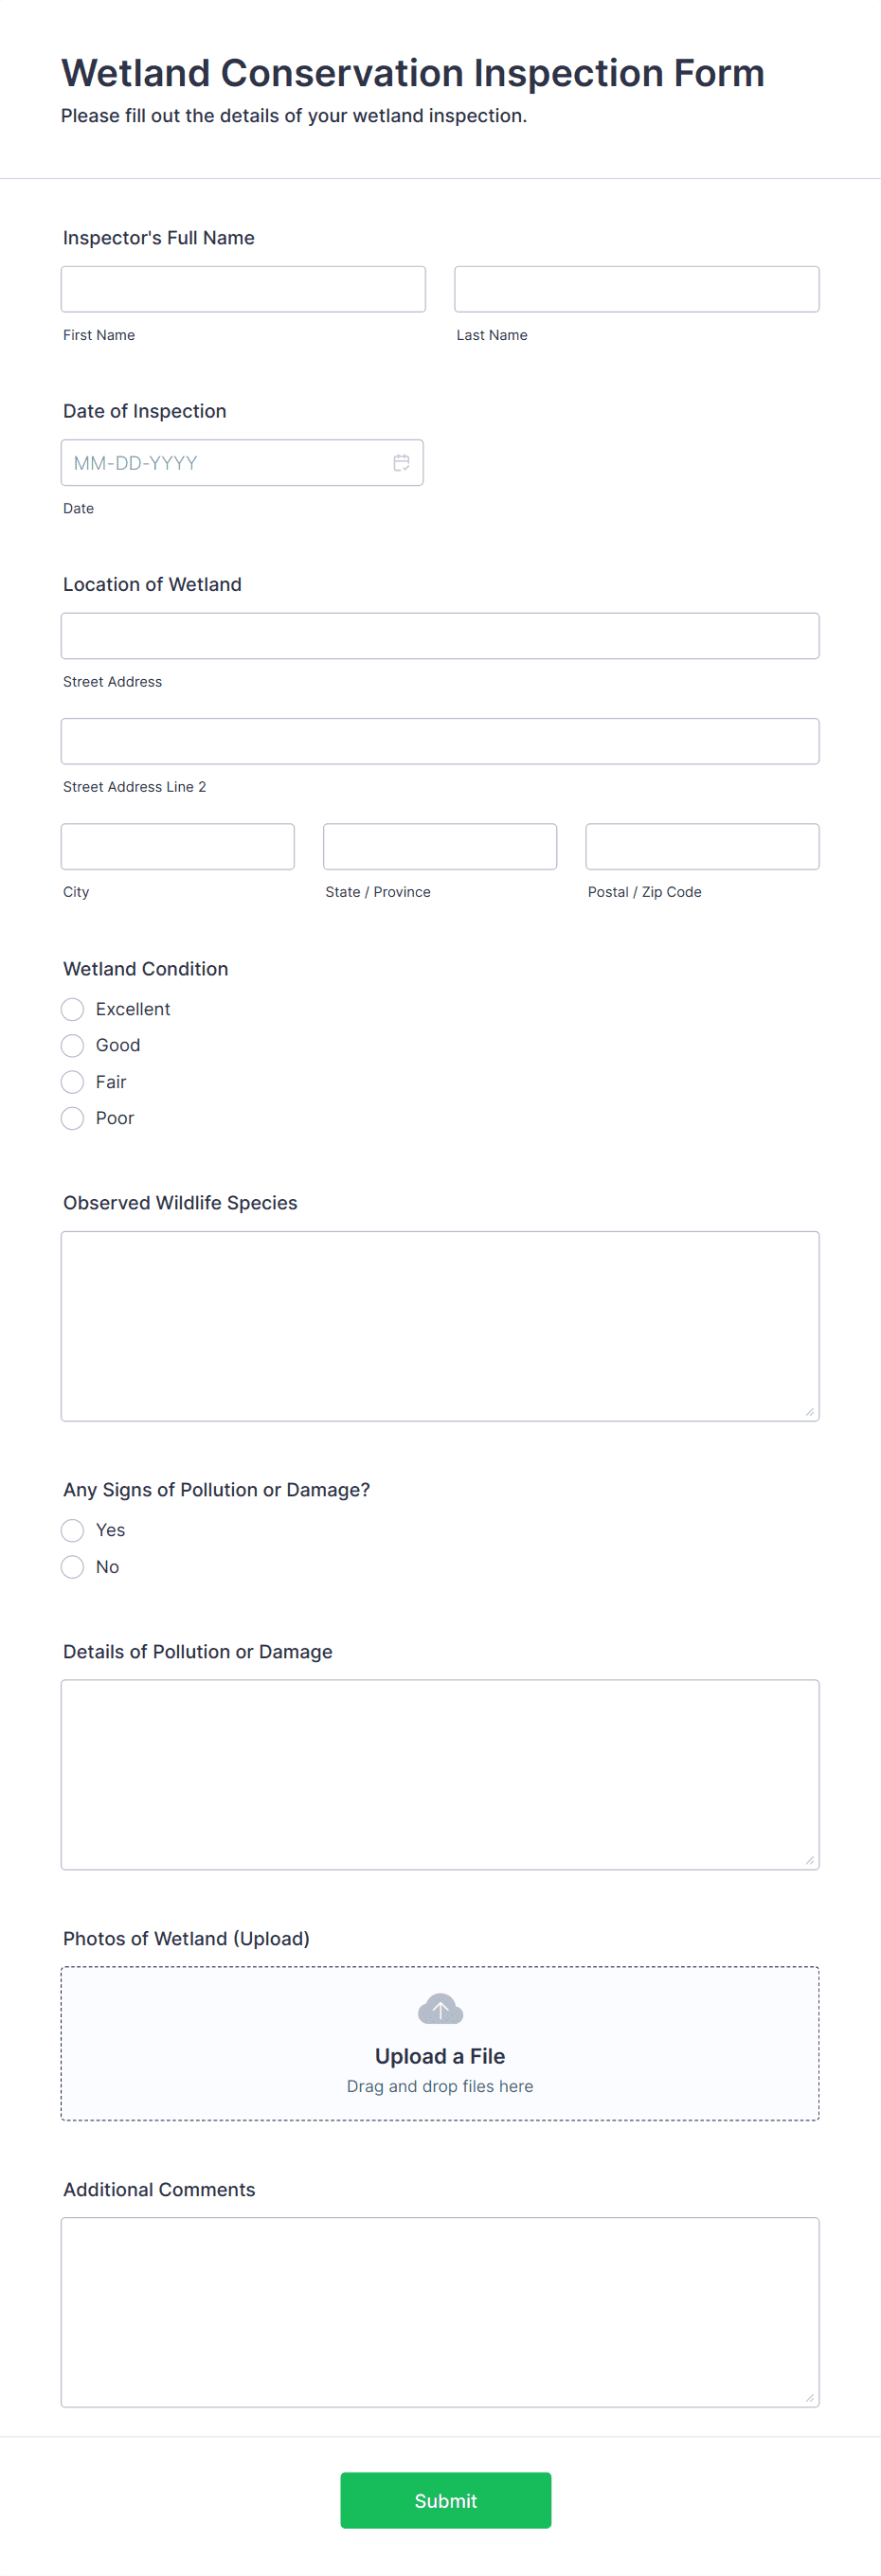Click the cloud upload icon
Viewport: 881px width, 2576px height.
pos(440,2009)
